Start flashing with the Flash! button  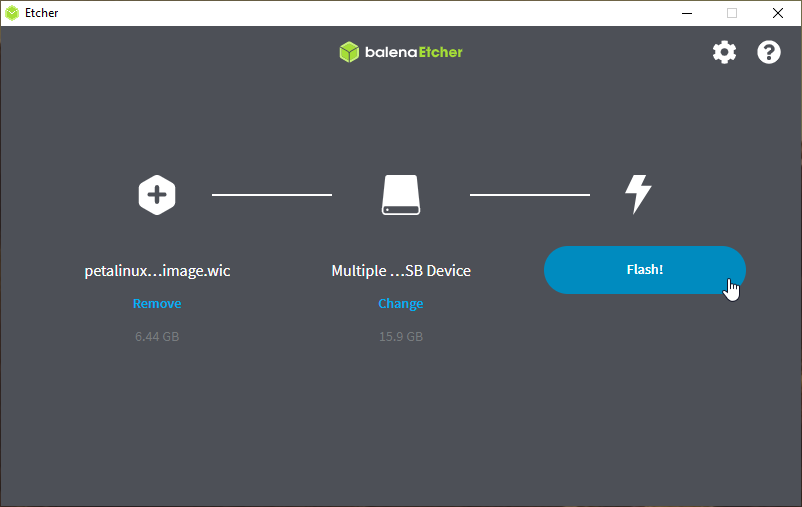pos(644,270)
